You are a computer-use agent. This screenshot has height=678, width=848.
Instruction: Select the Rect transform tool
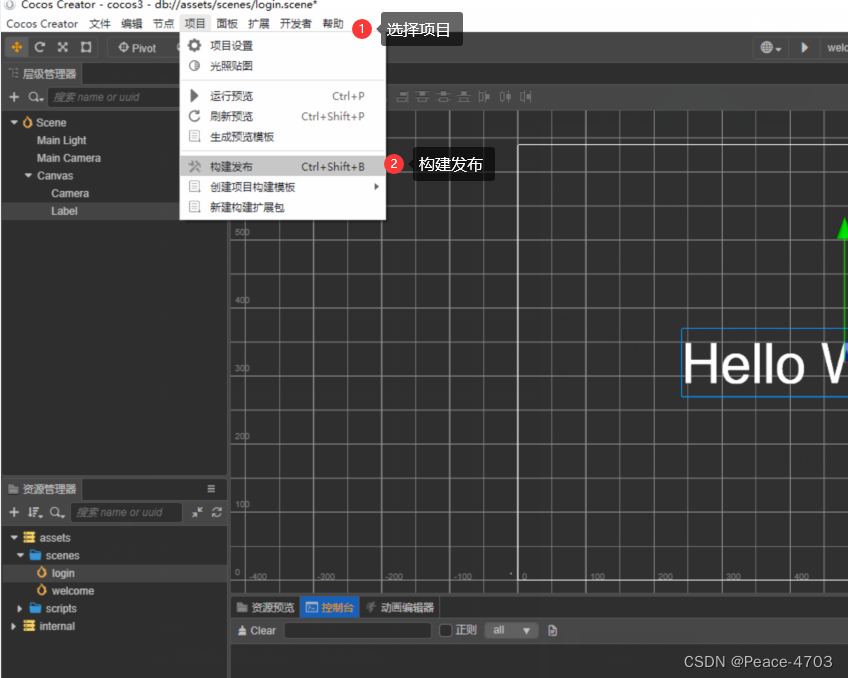coord(86,47)
